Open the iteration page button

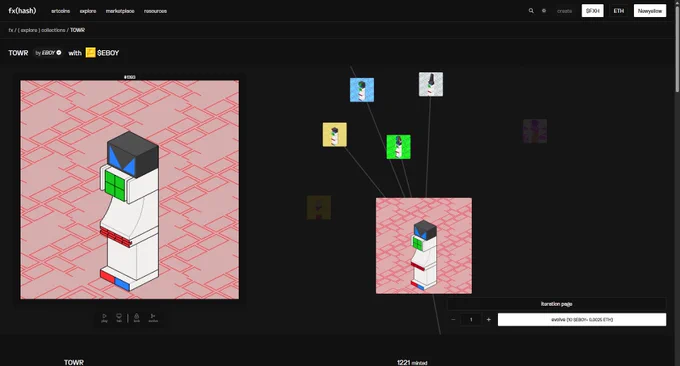pyautogui.click(x=556, y=304)
